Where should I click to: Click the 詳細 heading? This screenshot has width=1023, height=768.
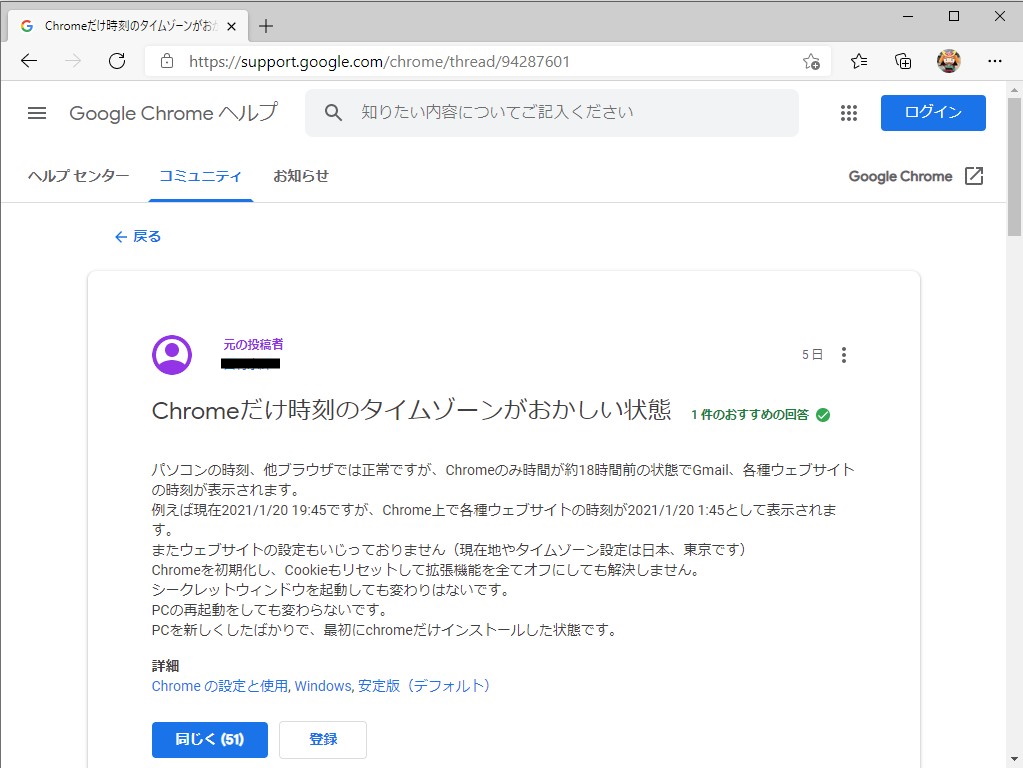165,666
